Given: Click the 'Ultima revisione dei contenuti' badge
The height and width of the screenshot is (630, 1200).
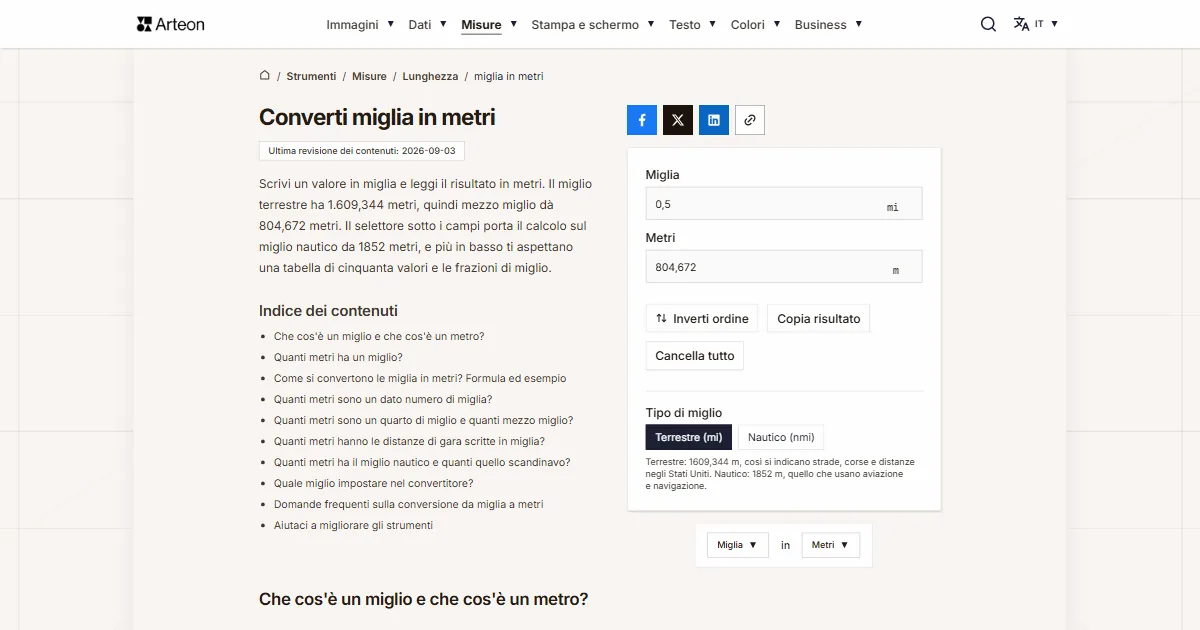Looking at the screenshot, I should tap(362, 151).
